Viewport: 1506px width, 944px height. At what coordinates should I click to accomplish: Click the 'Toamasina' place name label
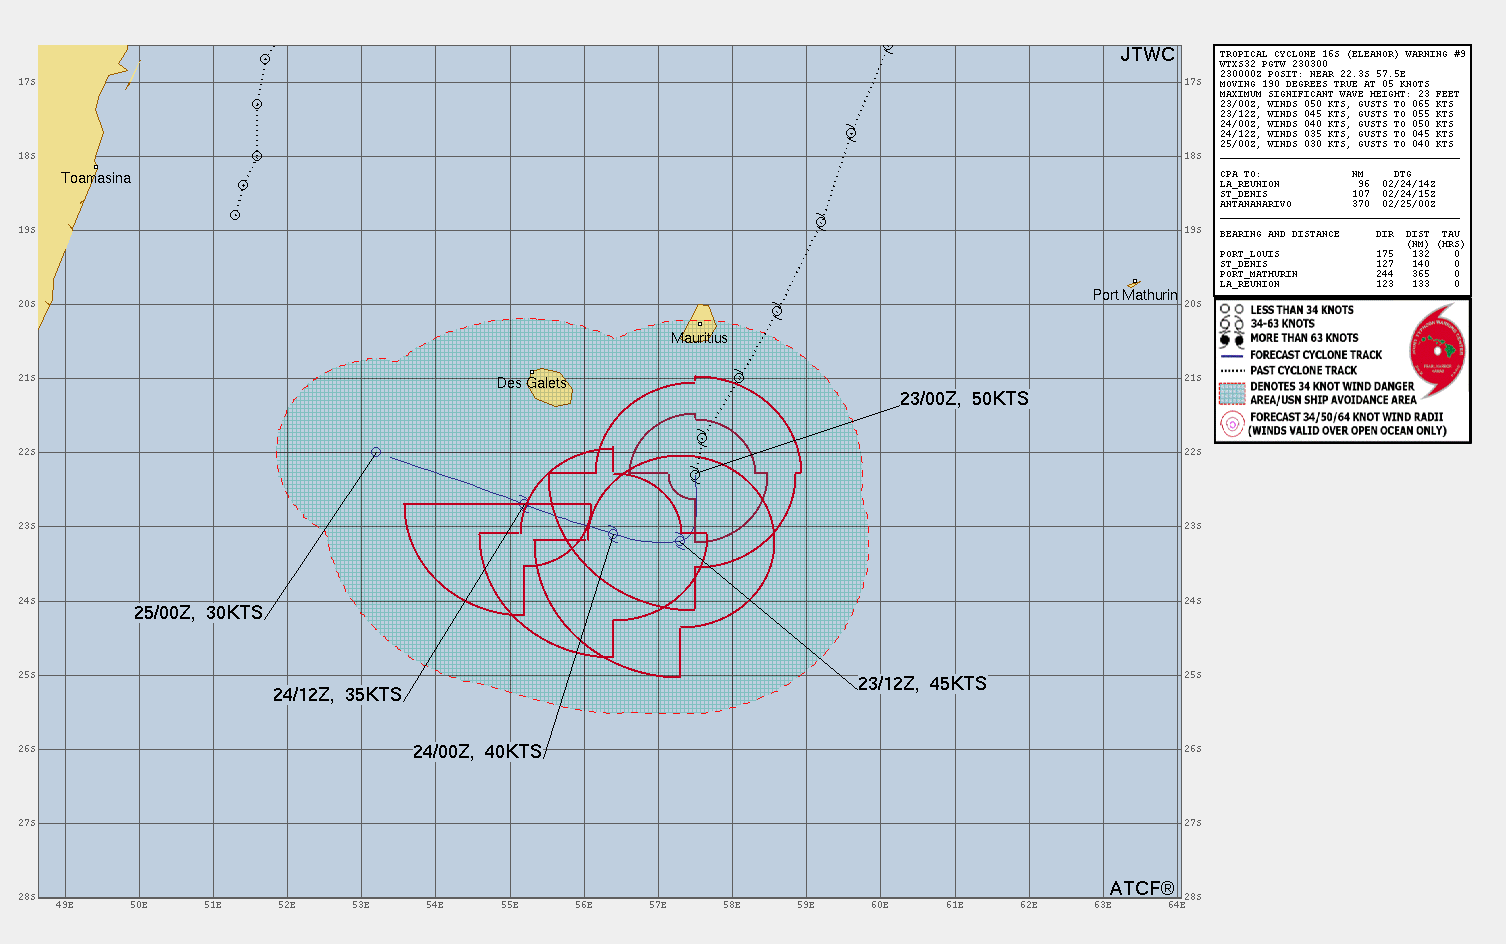(x=96, y=178)
